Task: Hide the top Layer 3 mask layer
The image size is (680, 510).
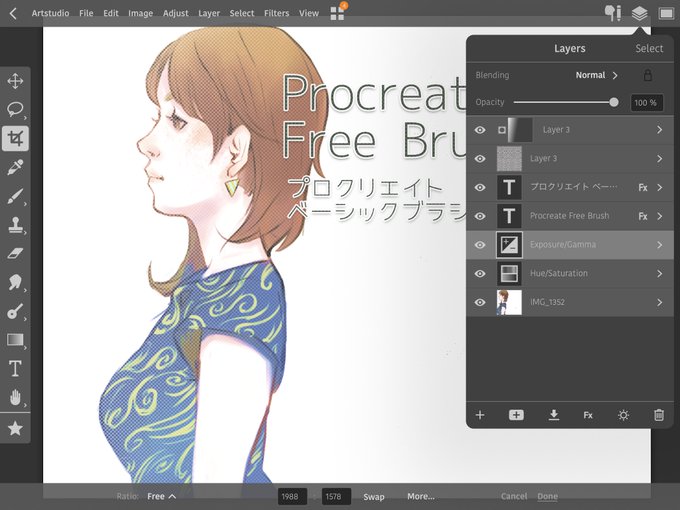Action: [480, 130]
